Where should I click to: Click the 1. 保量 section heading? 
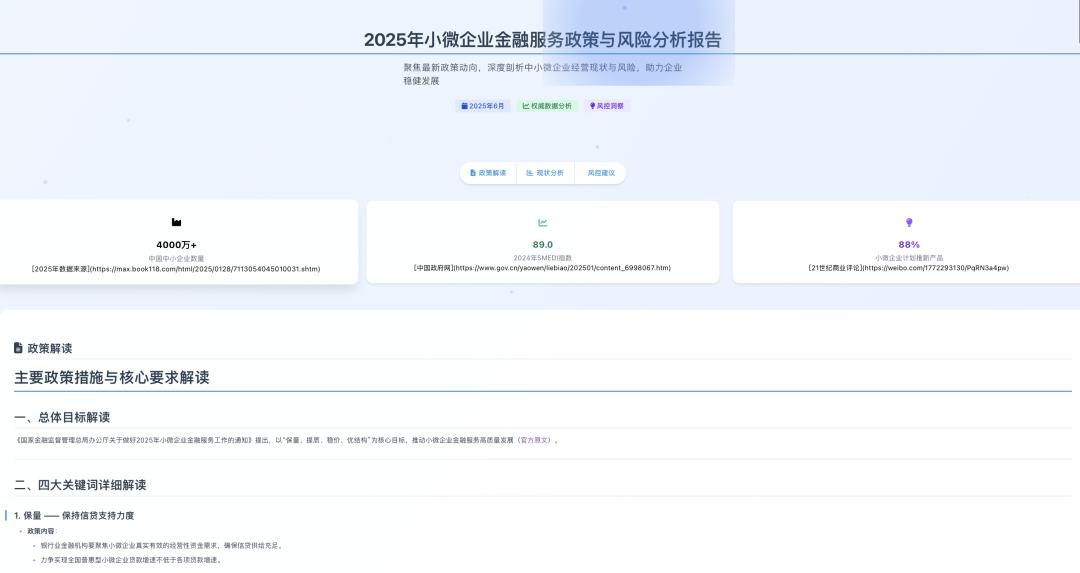(74, 515)
